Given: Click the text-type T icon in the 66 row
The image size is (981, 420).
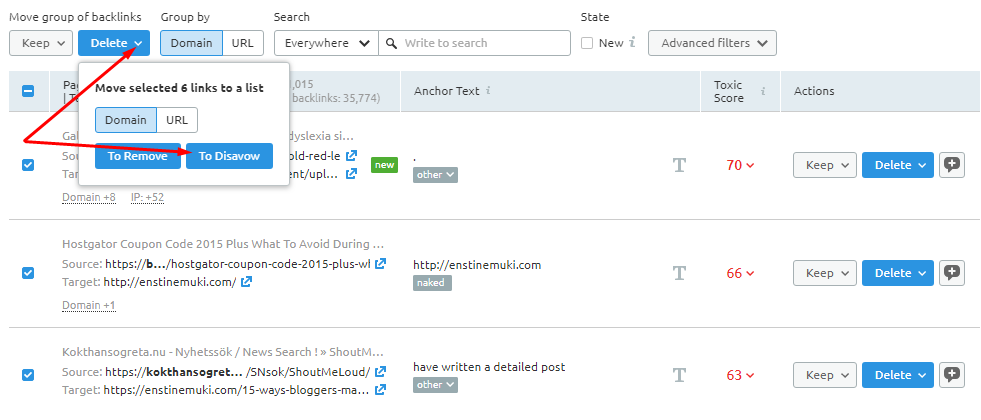Looking at the screenshot, I should coord(680,273).
